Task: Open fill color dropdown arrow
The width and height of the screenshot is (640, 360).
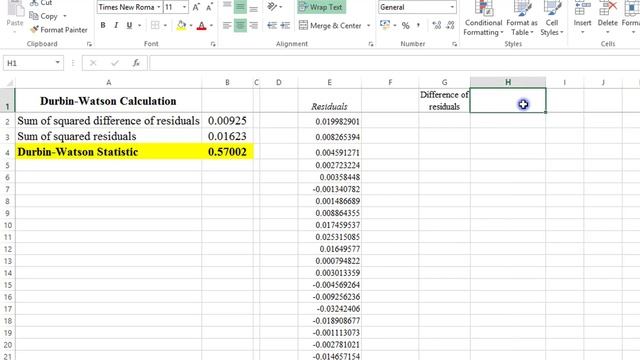Action: (191, 25)
